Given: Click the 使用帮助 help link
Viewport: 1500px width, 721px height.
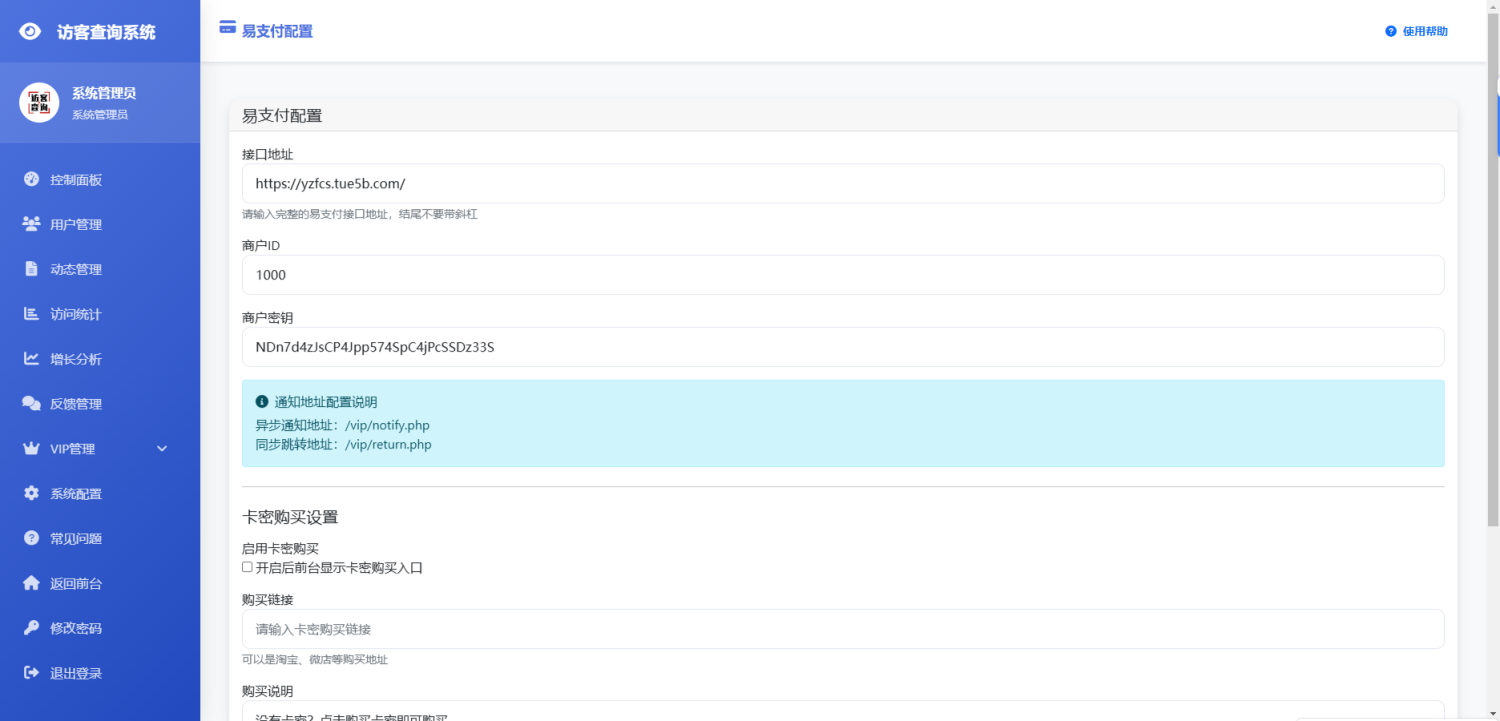Looking at the screenshot, I should coord(1417,31).
